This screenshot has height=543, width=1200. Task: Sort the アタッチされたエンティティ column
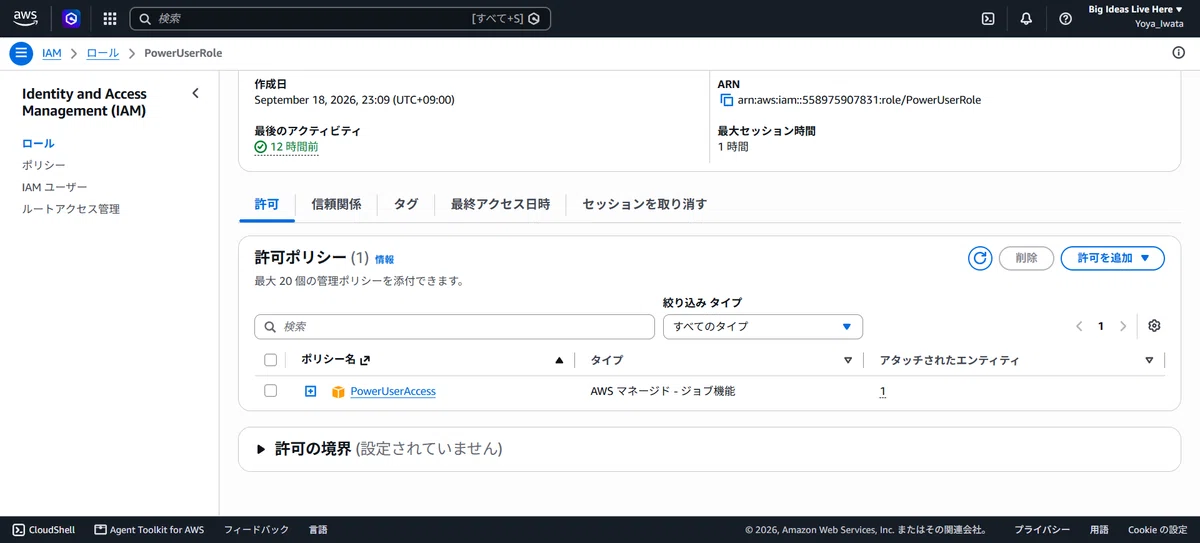(x=1149, y=360)
